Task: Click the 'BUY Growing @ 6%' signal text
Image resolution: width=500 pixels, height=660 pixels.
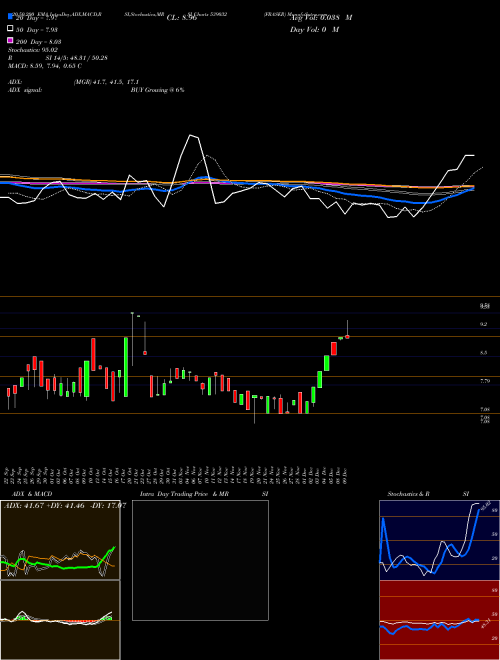Action: point(157,90)
